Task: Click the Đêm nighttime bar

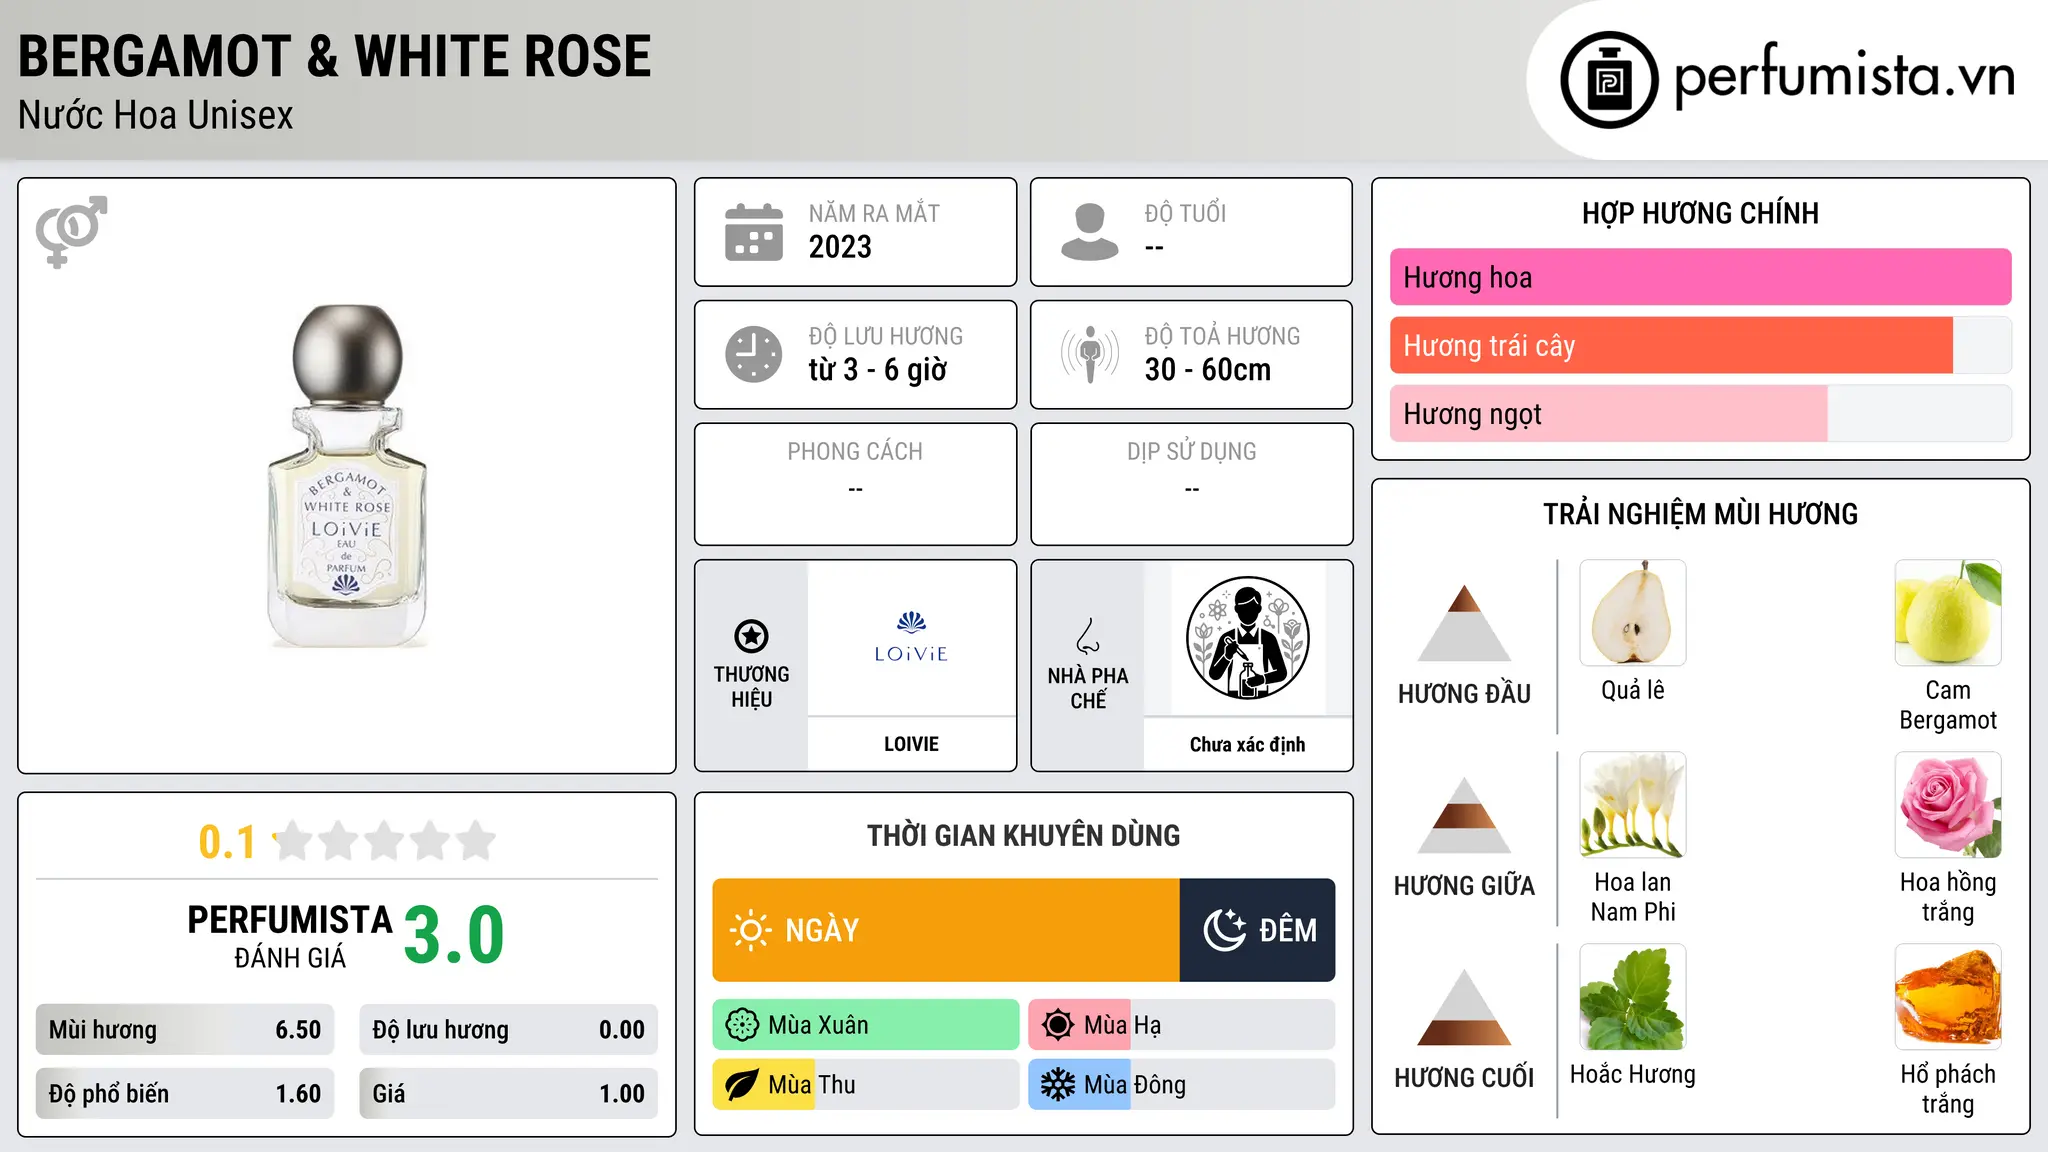Action: click(1257, 930)
